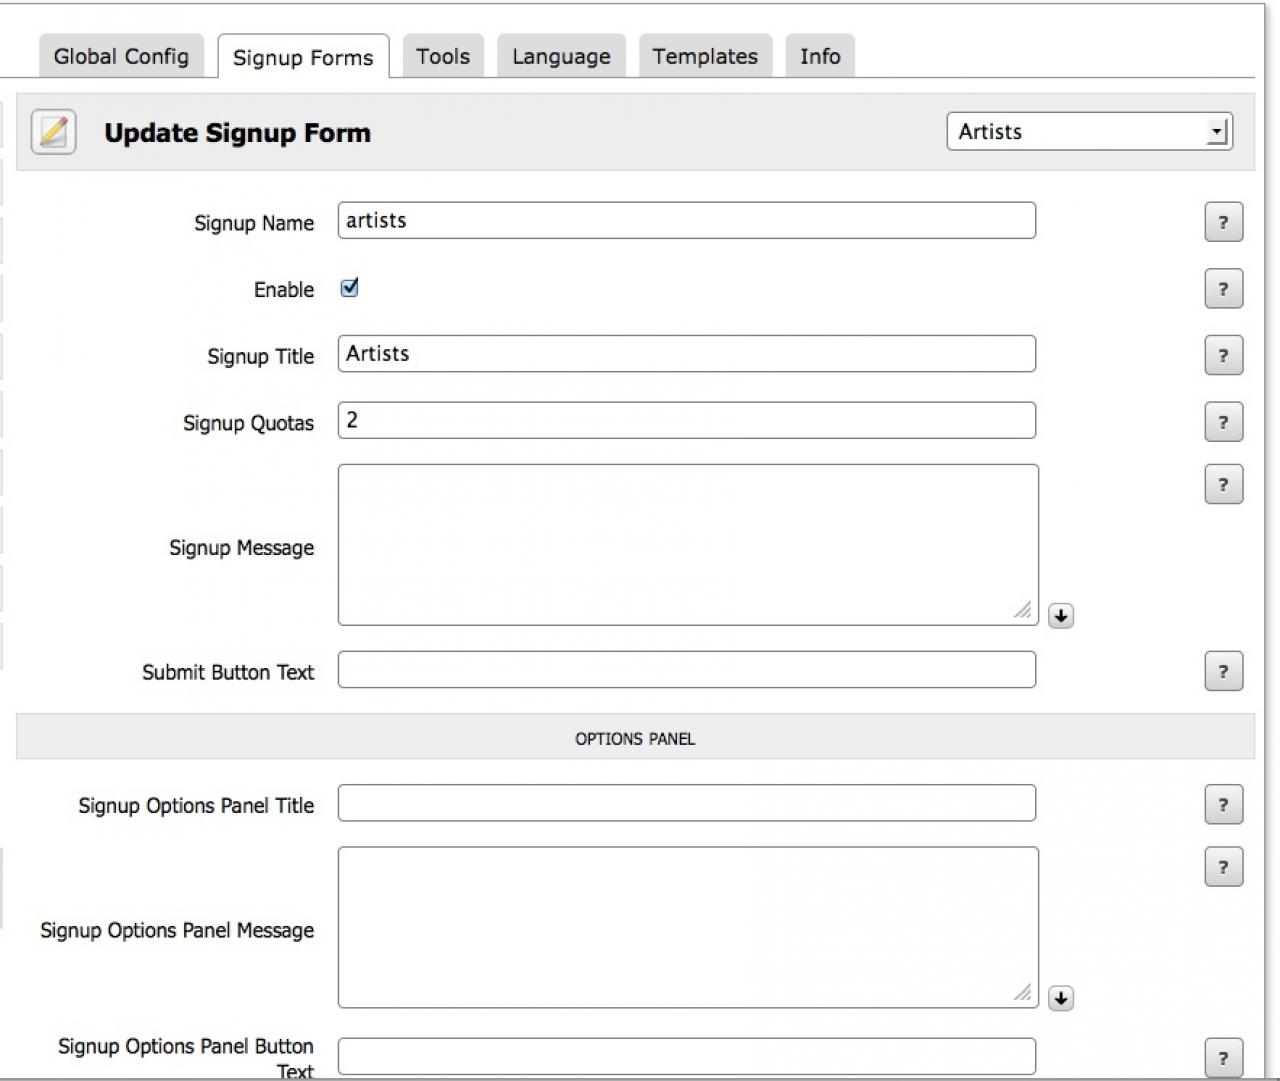Viewport: 1280px width, 1081px height.
Task: Click inside the Submit Button Text field
Action: [686, 670]
